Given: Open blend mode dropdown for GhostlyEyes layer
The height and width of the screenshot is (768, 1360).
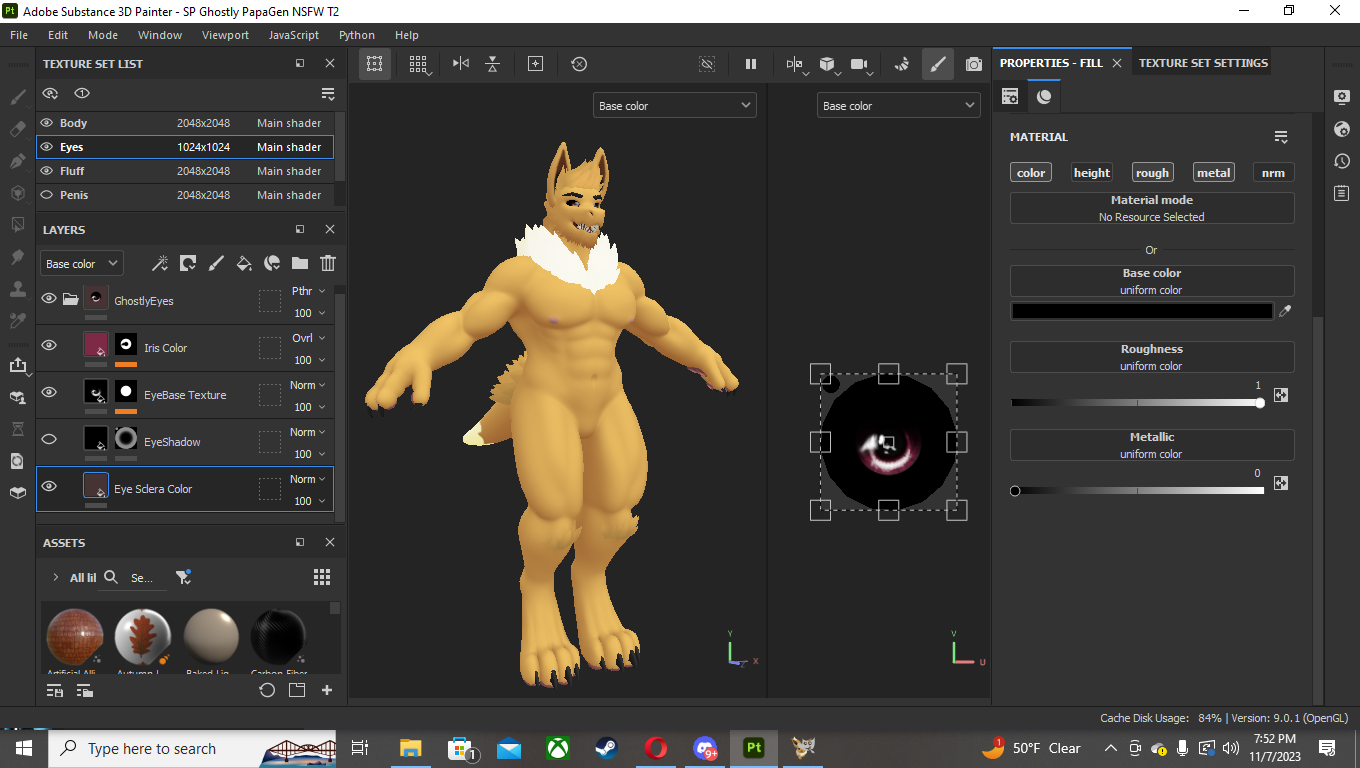Looking at the screenshot, I should [308, 291].
